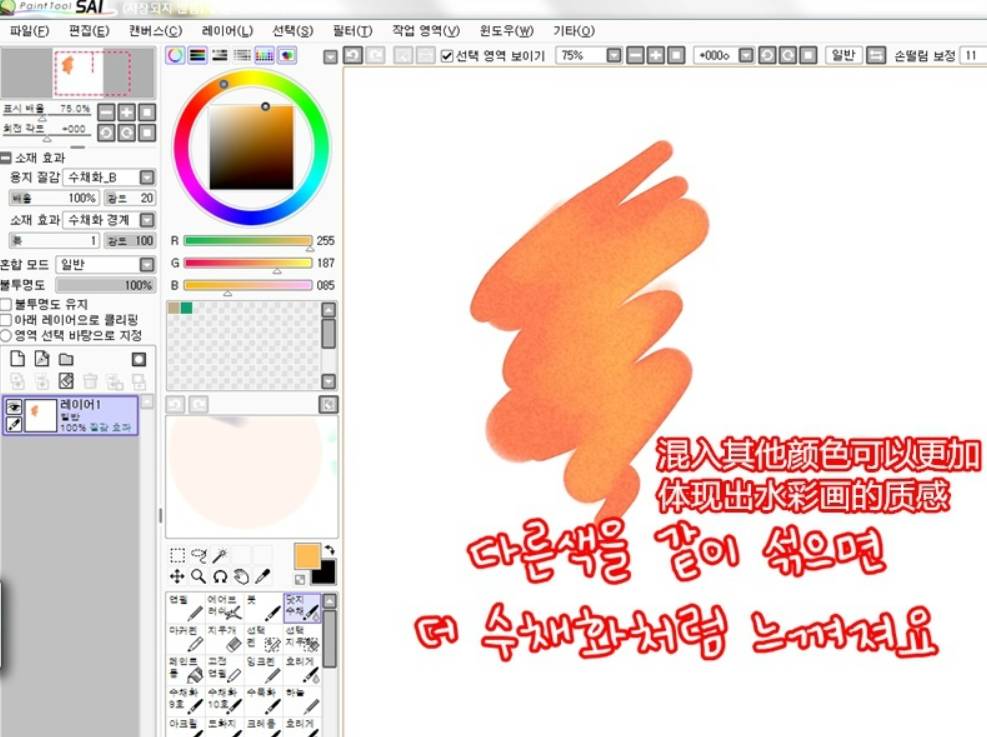987x737 pixels.
Task: Click the orange foreground color swatch
Action: point(308,556)
